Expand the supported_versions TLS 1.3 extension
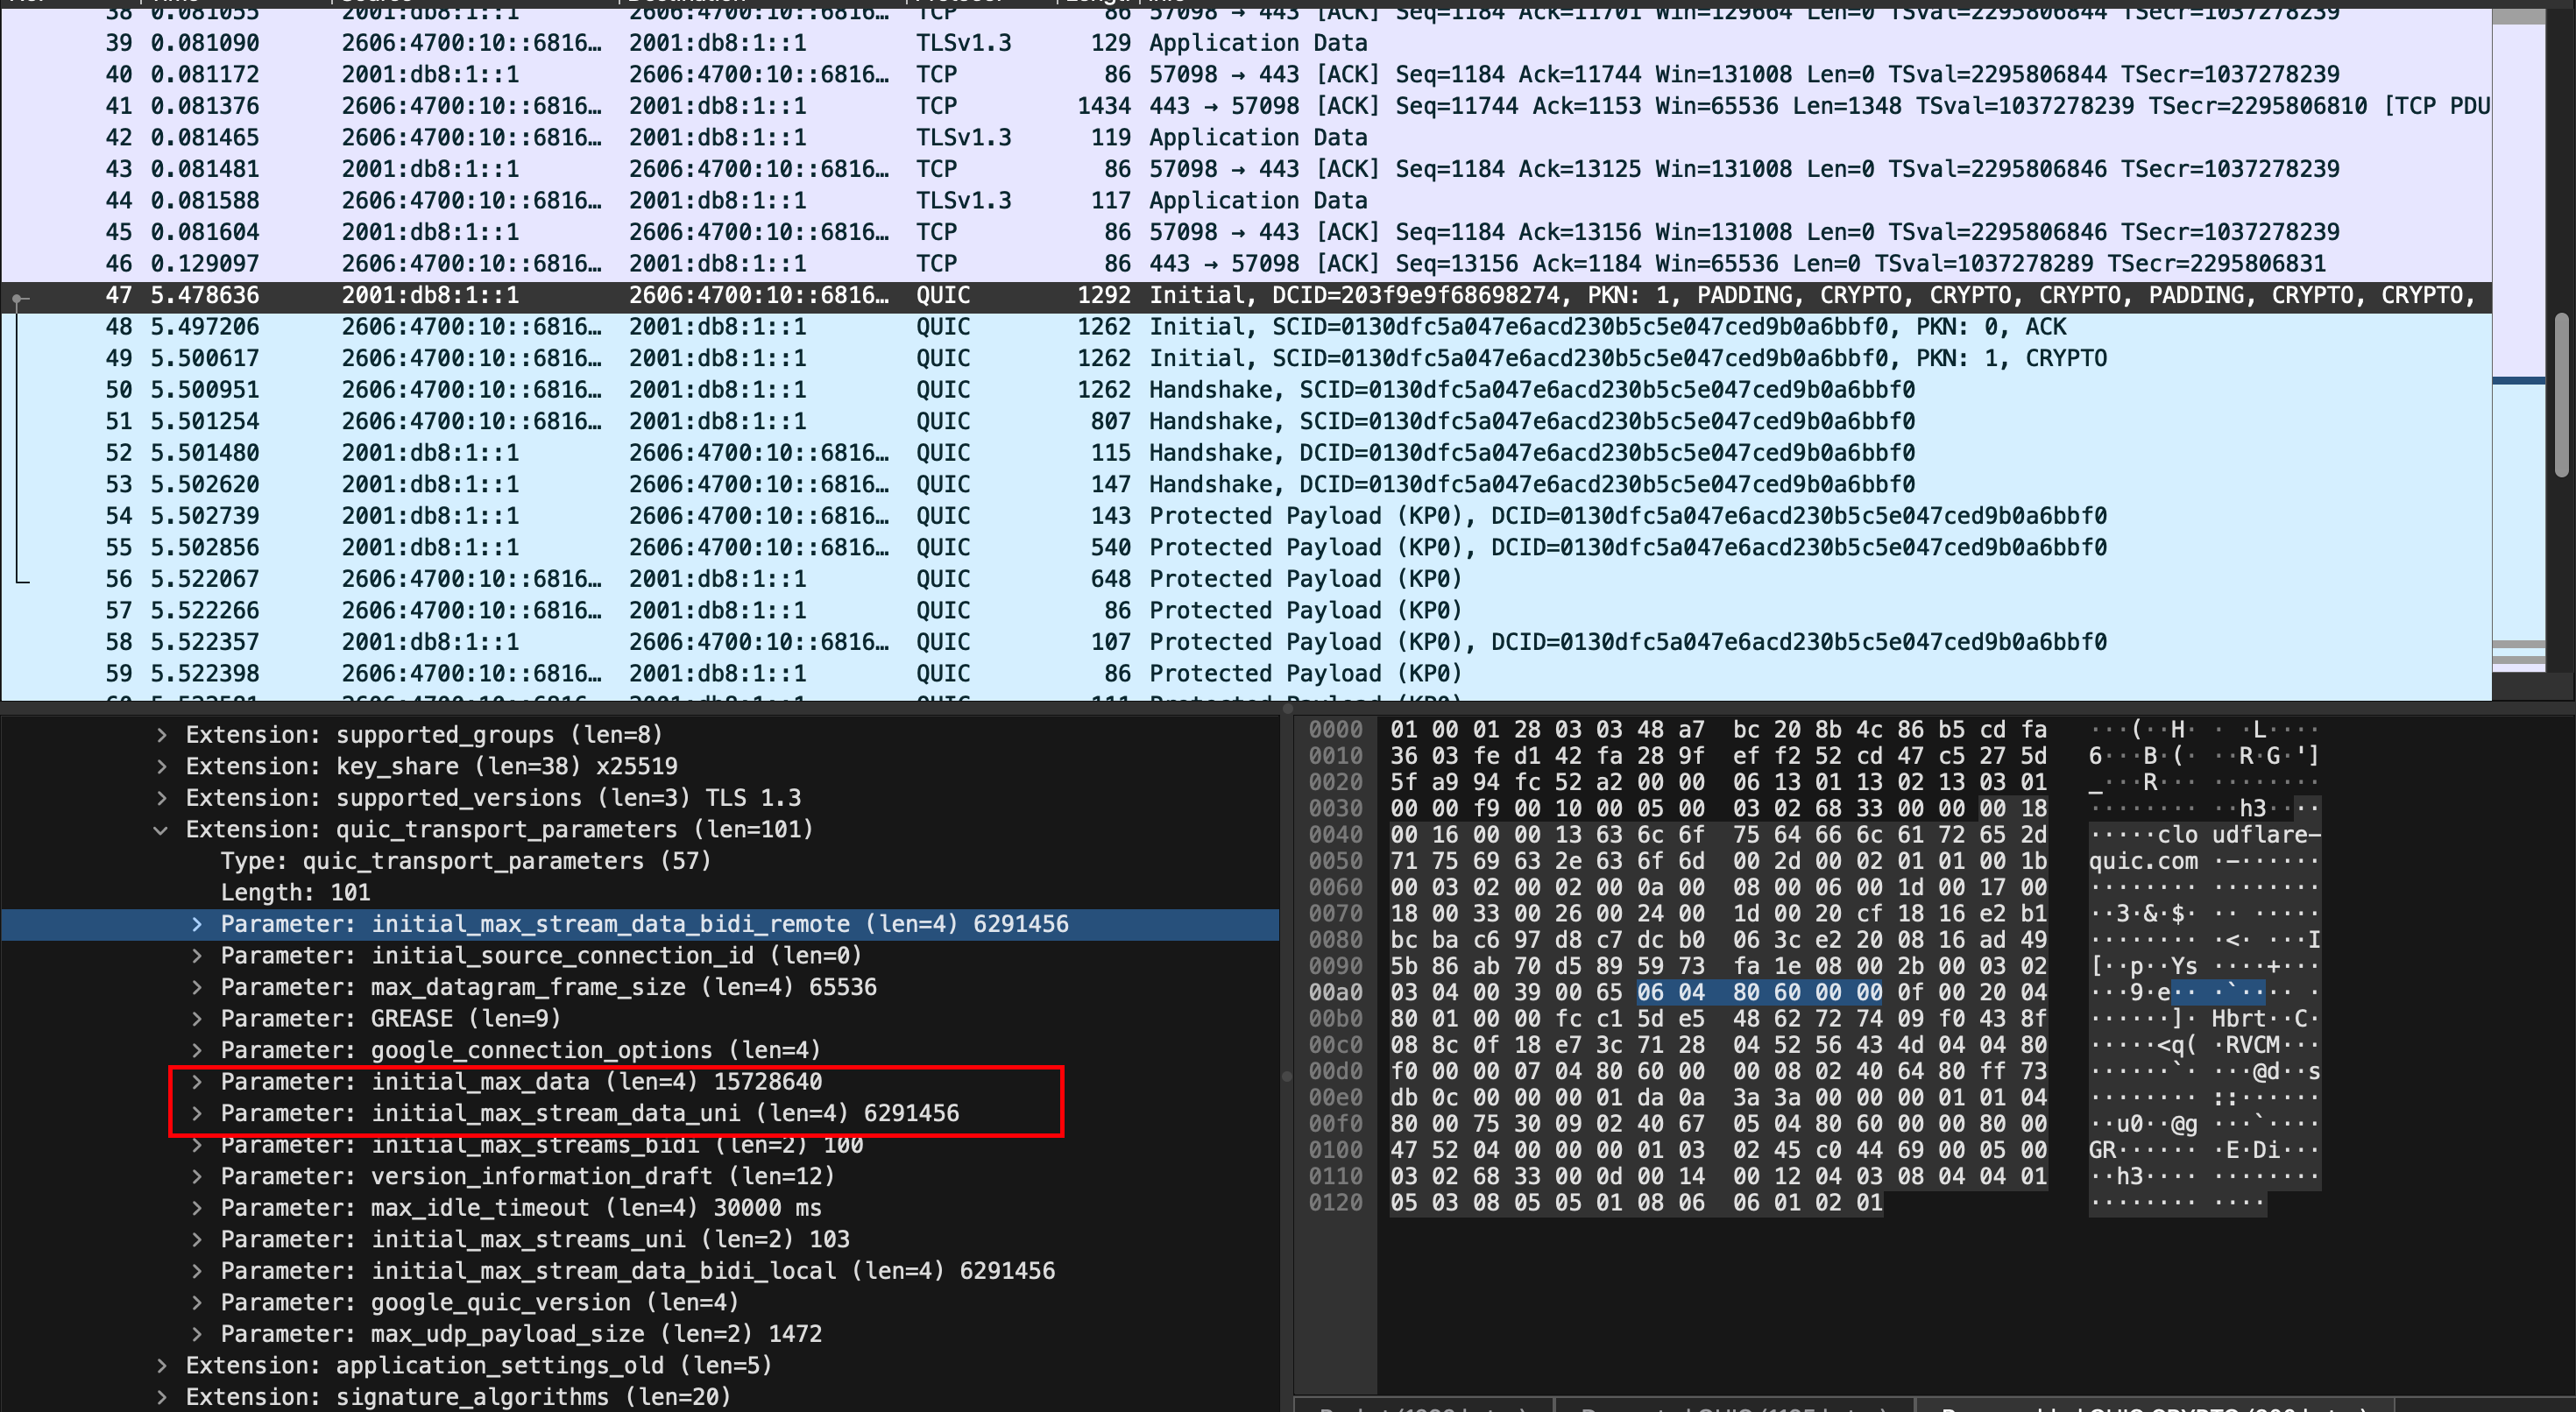 point(162,798)
